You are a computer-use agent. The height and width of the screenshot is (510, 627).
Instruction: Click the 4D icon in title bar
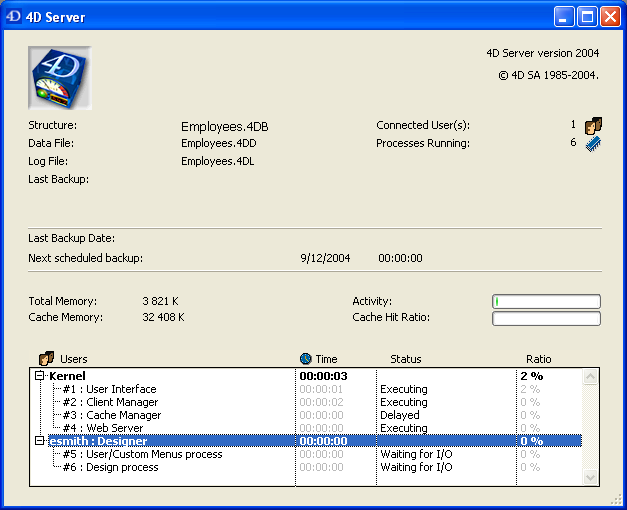15,17
